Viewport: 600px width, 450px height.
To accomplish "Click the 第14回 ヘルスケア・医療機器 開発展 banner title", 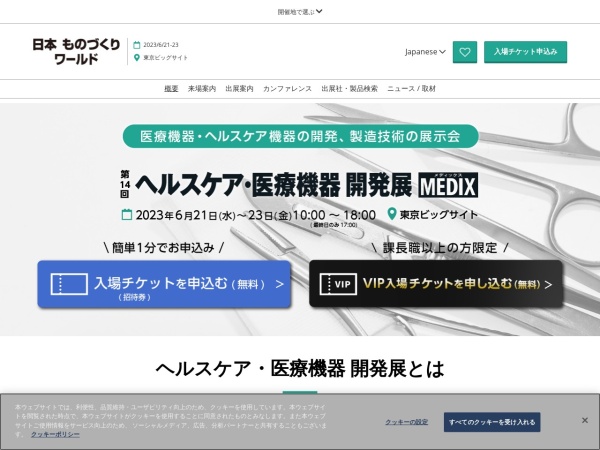I will 266,185.
